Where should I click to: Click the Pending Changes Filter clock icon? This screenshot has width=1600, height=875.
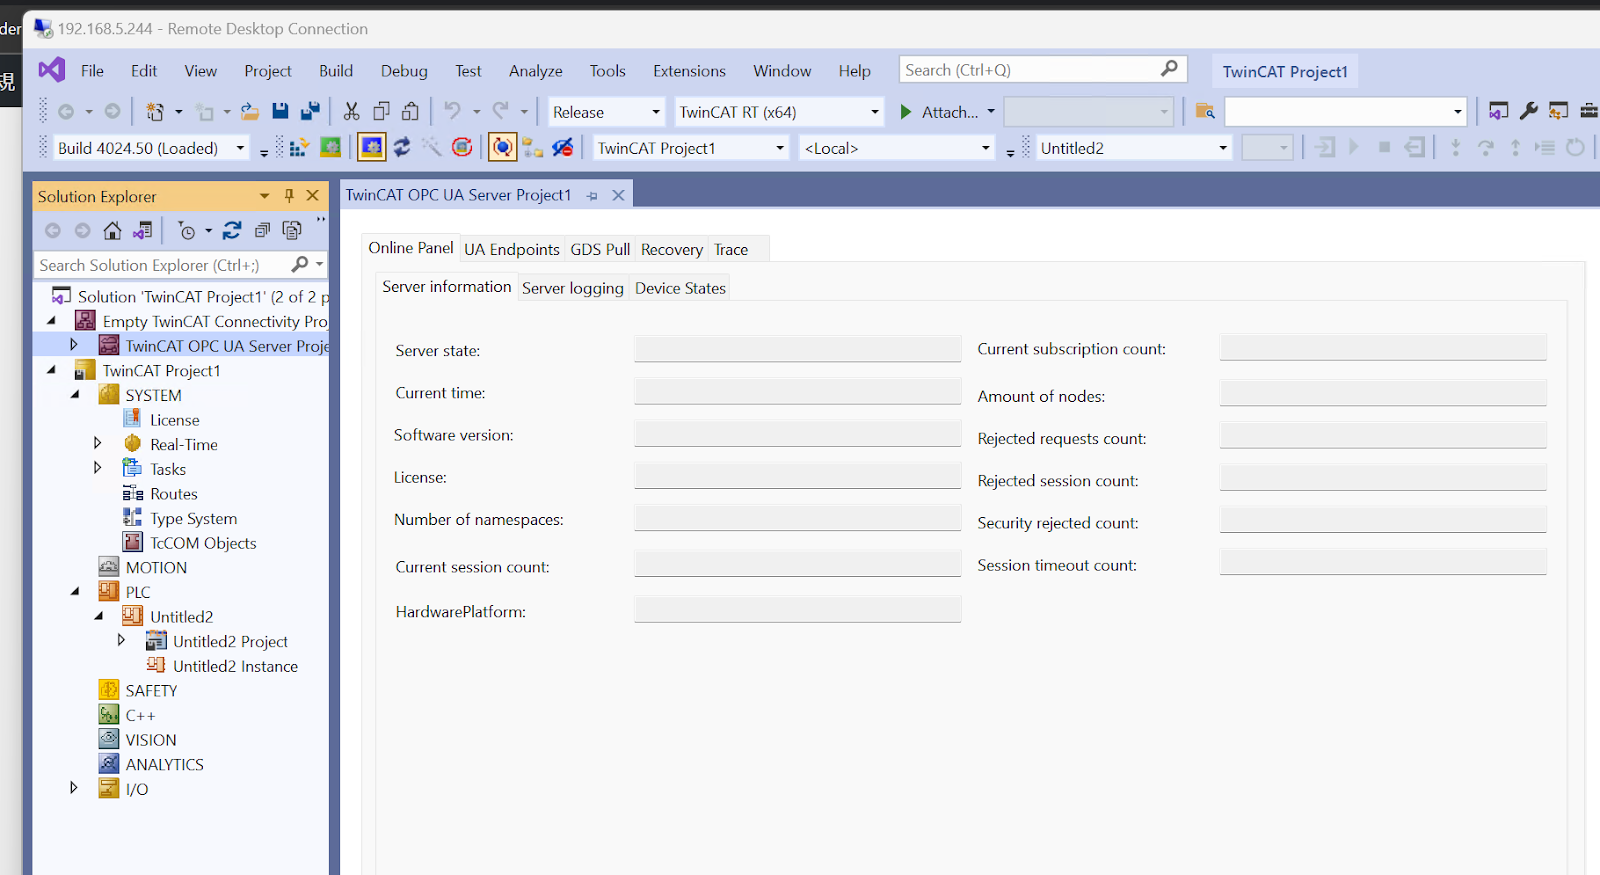point(187,231)
